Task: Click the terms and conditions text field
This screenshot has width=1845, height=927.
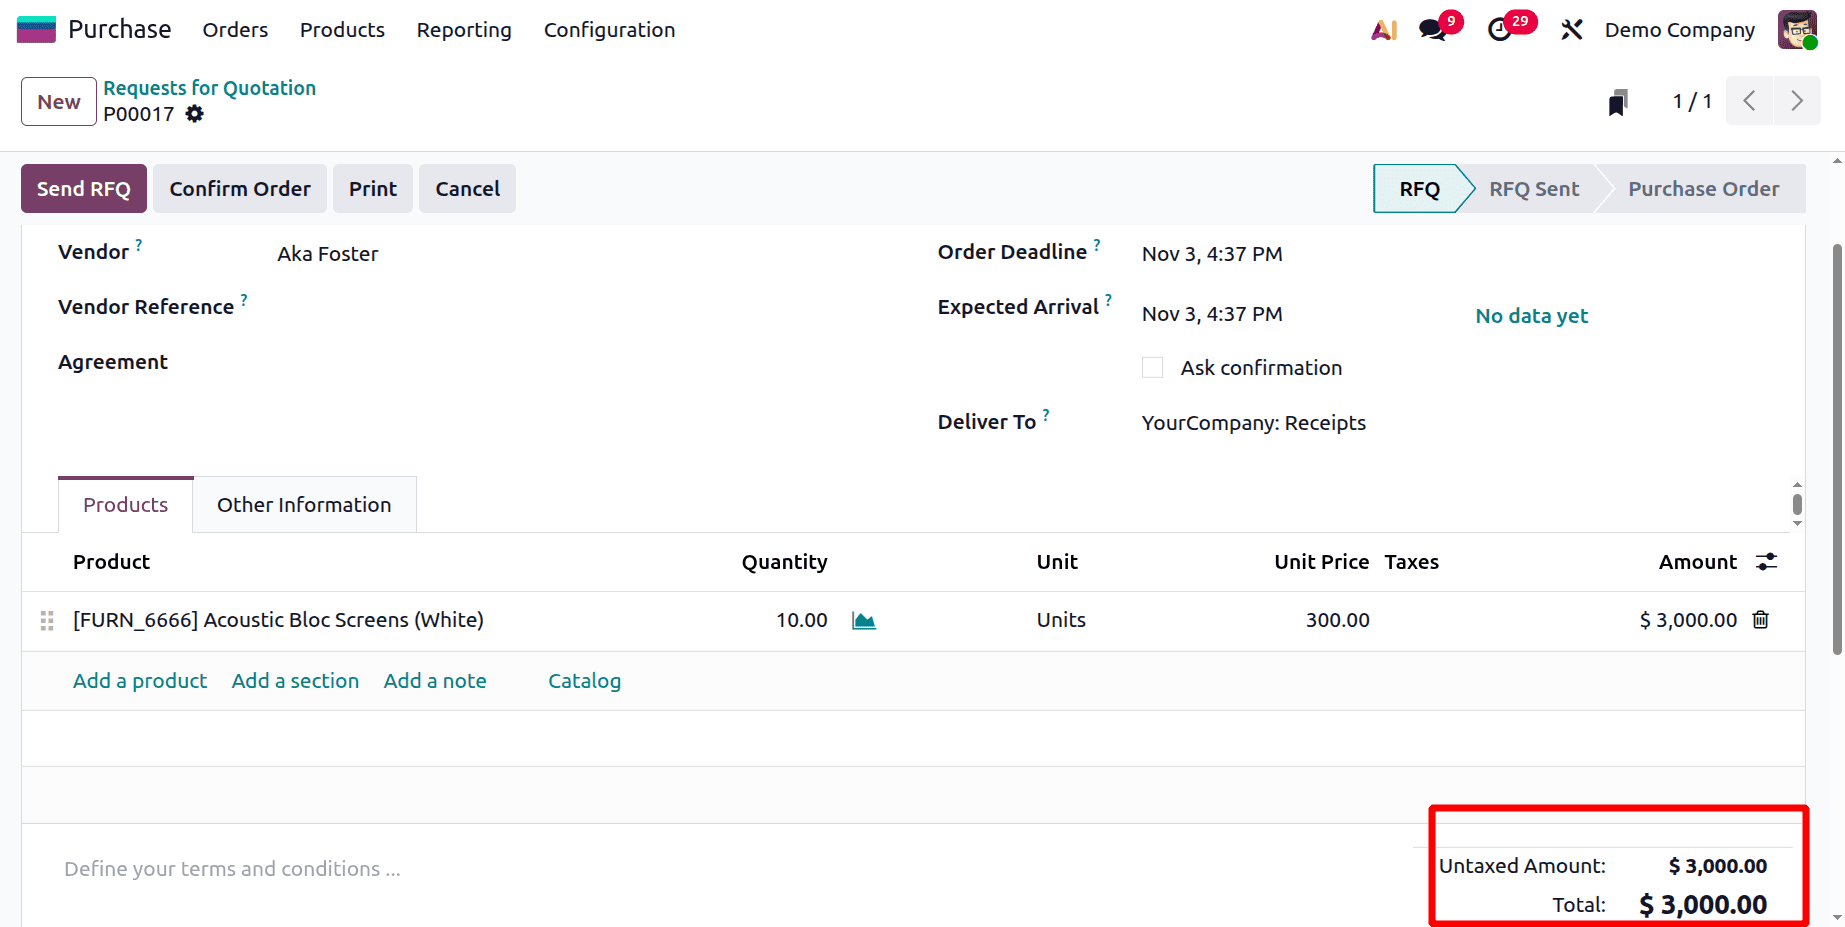Action: [232, 868]
